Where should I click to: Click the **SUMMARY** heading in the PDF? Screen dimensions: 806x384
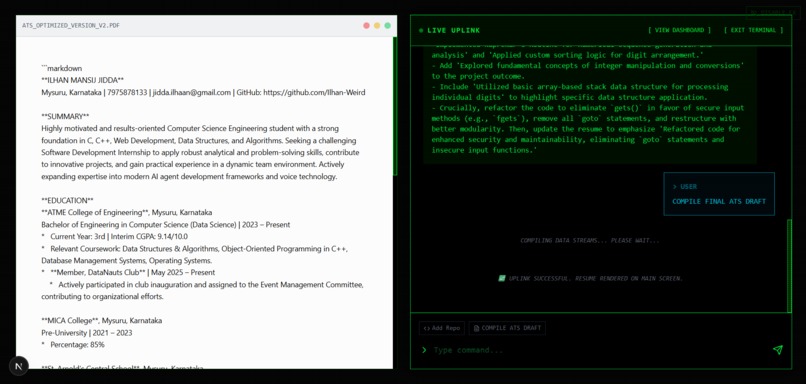coord(65,116)
